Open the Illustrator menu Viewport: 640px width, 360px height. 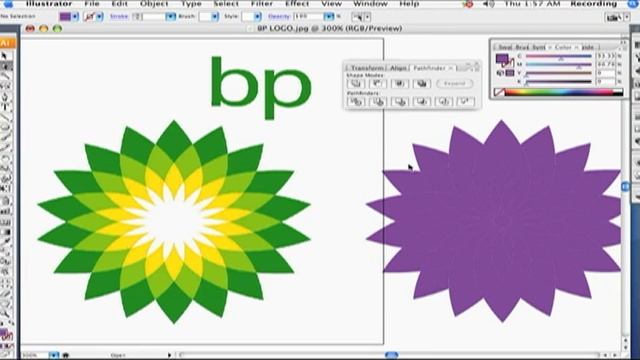[x=49, y=4]
